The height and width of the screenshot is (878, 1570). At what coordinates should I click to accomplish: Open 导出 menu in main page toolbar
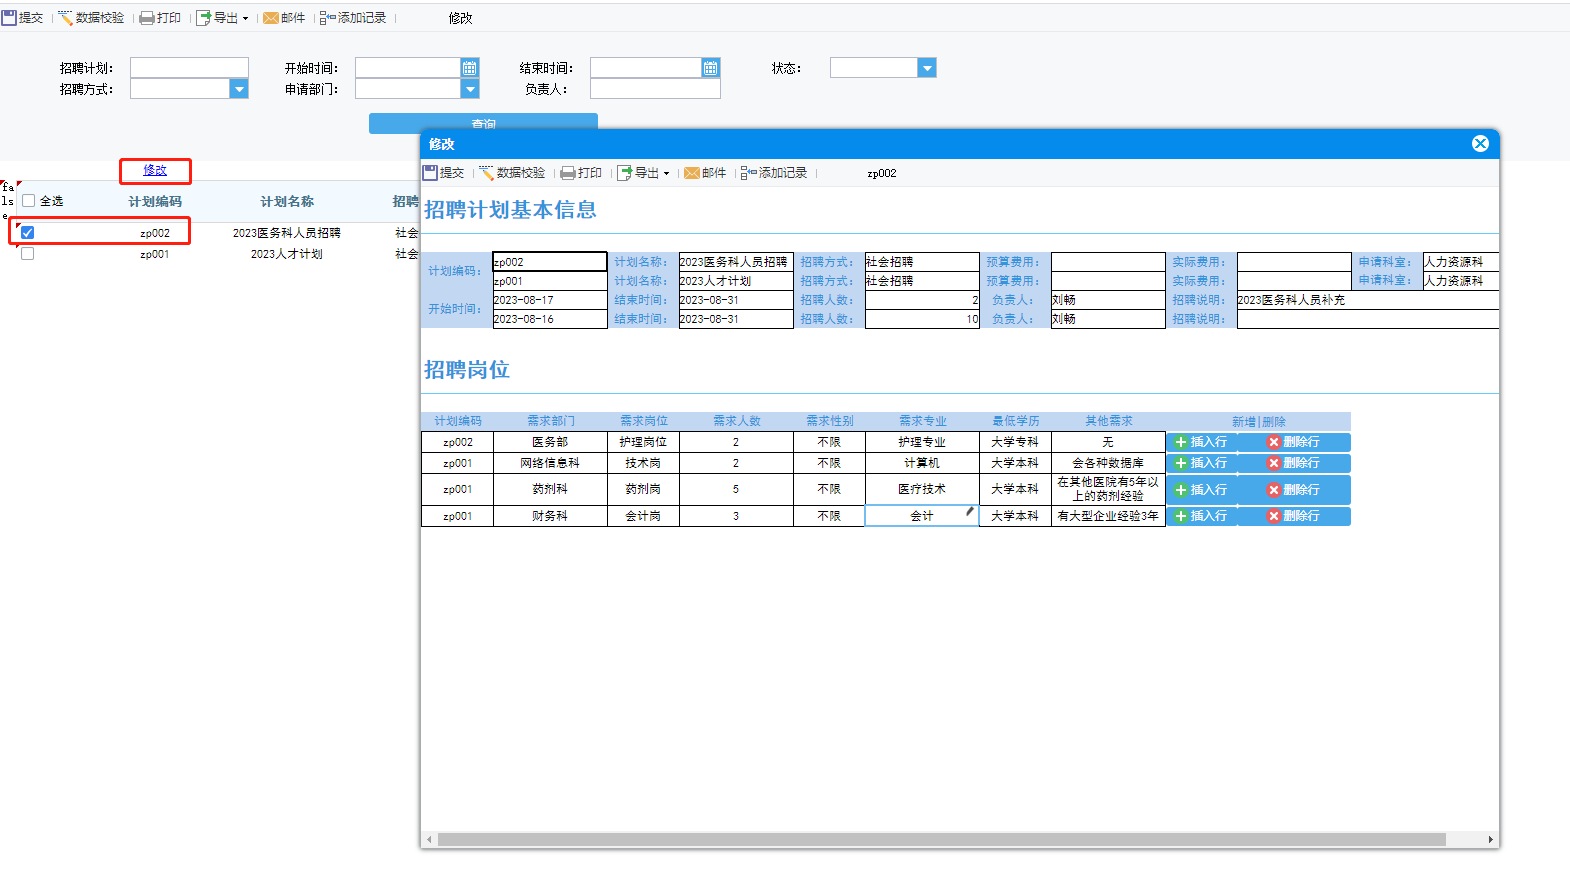coord(222,18)
